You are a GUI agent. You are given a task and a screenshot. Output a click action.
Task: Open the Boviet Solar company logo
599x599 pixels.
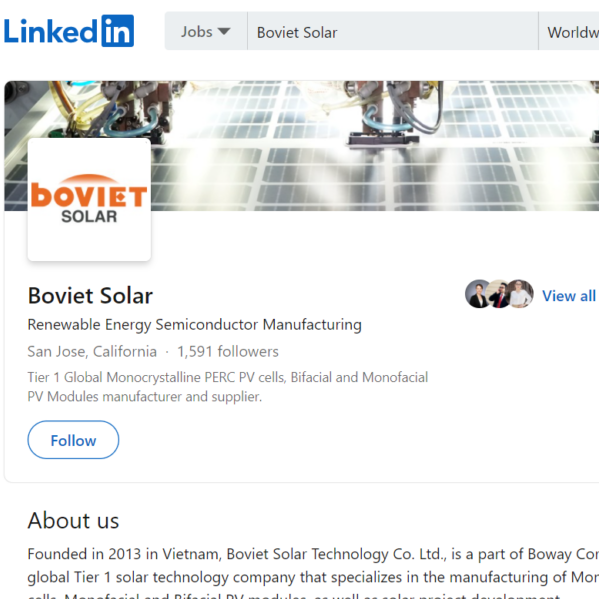click(x=89, y=199)
